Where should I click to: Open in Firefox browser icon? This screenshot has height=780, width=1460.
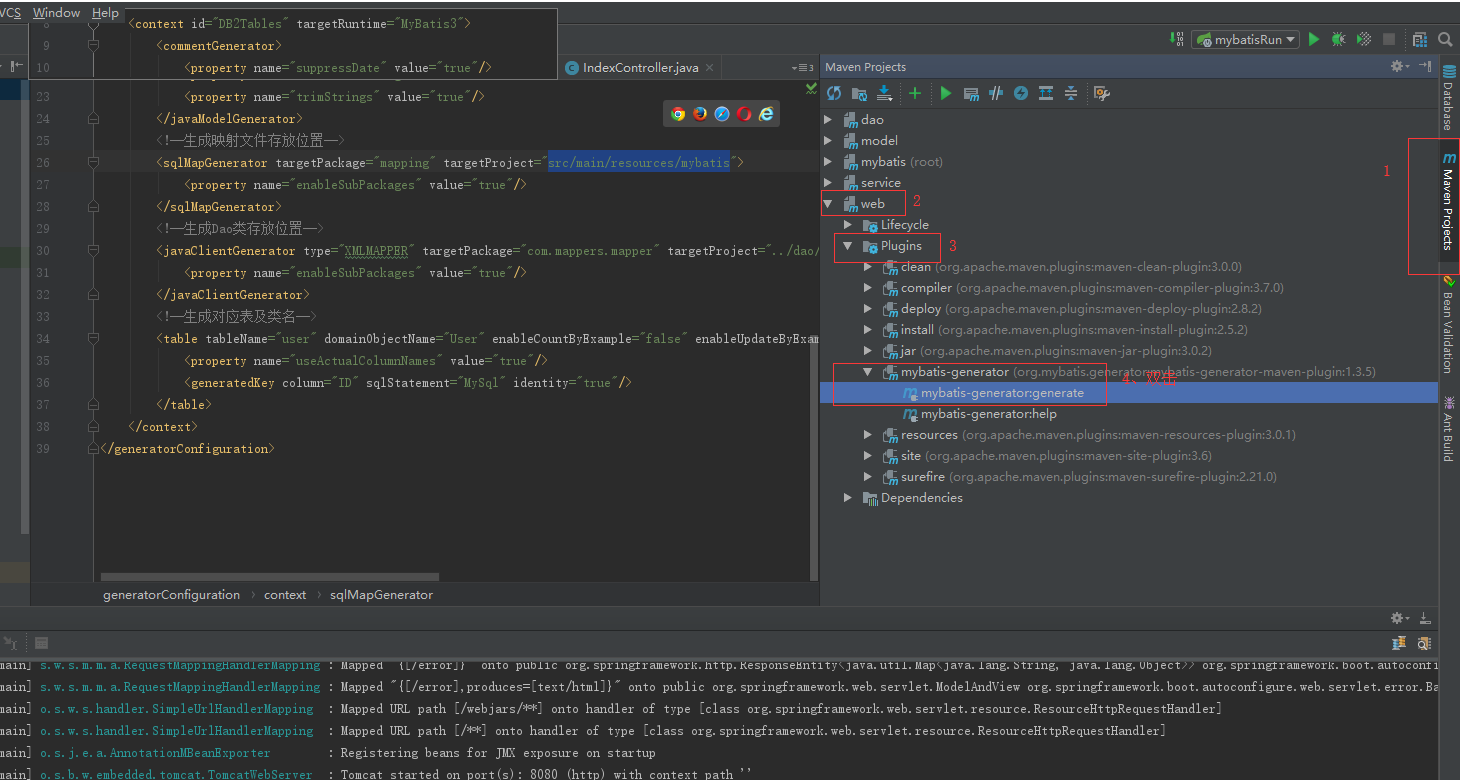(700, 114)
